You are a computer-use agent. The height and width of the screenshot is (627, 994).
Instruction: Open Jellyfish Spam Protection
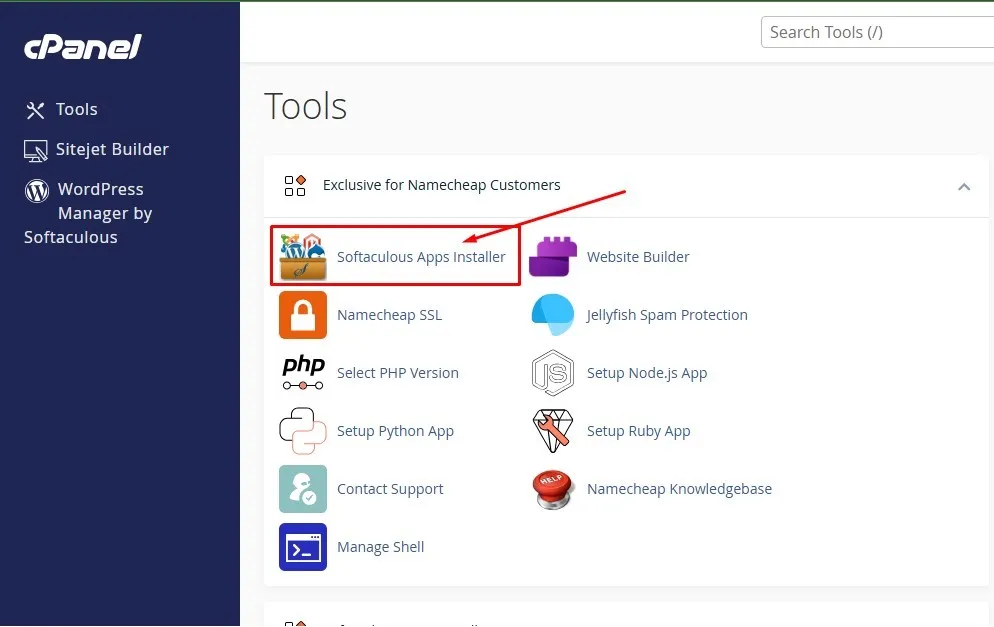667,315
